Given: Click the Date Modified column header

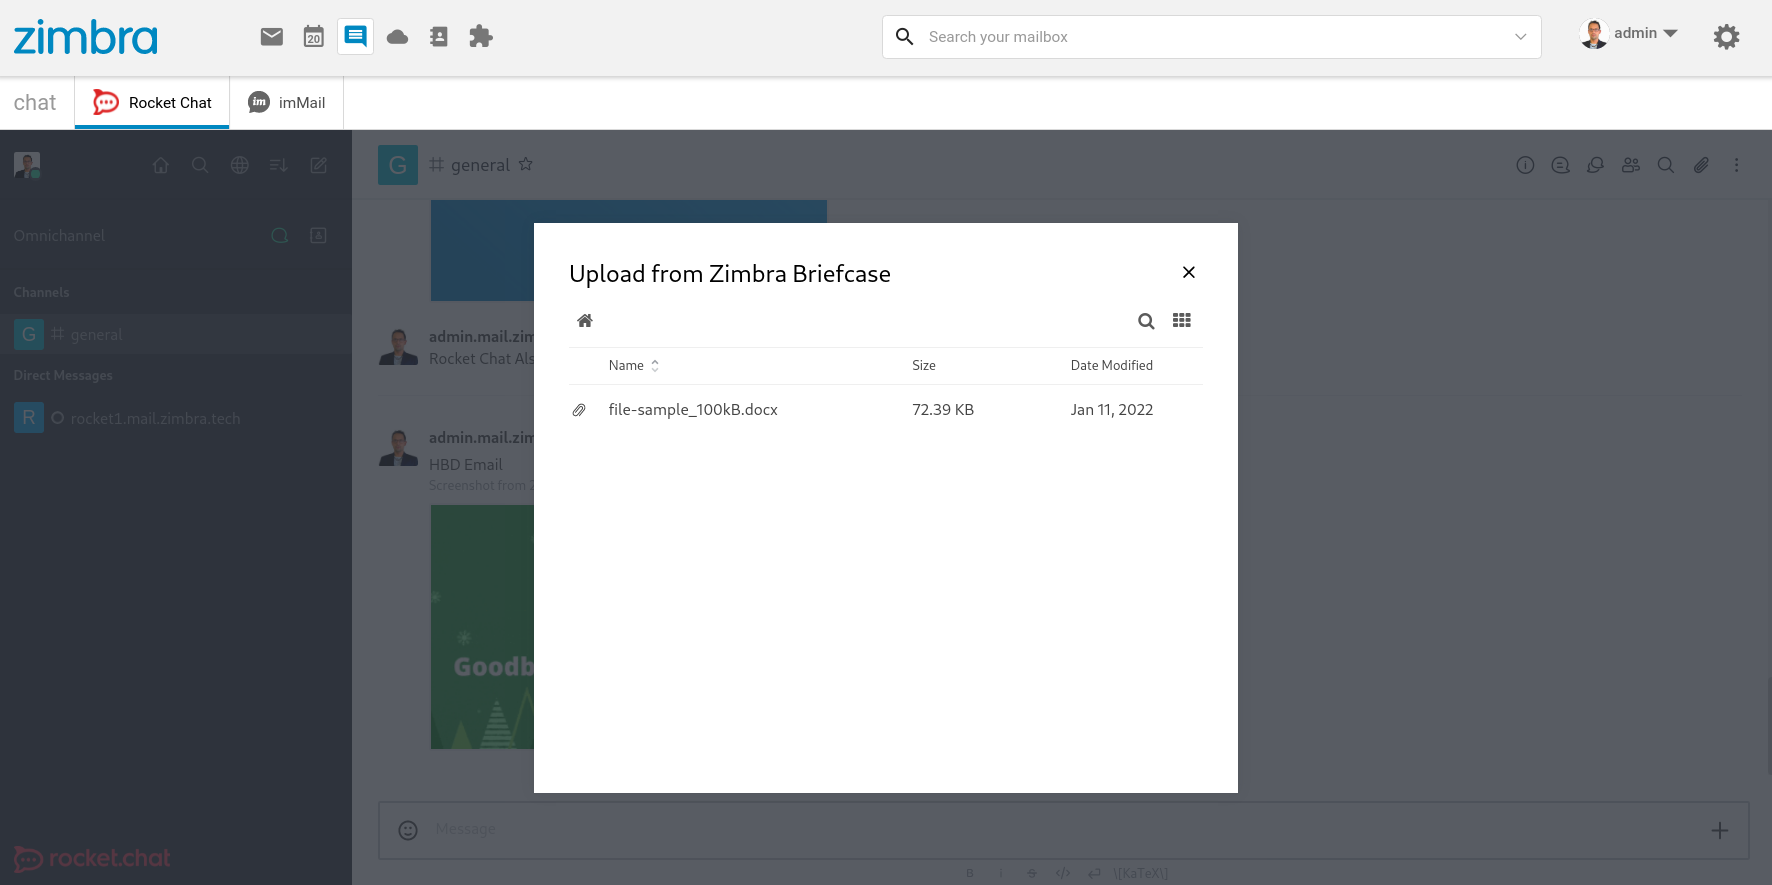Looking at the screenshot, I should (x=1112, y=365).
